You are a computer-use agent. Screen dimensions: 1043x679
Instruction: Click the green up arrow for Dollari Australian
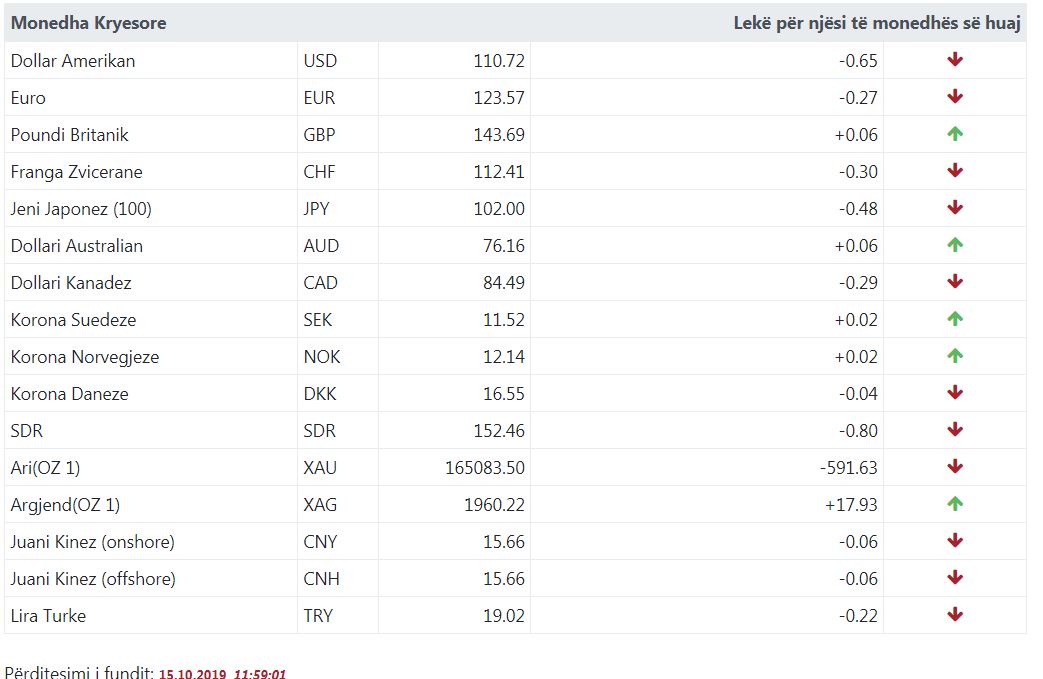pos(955,245)
